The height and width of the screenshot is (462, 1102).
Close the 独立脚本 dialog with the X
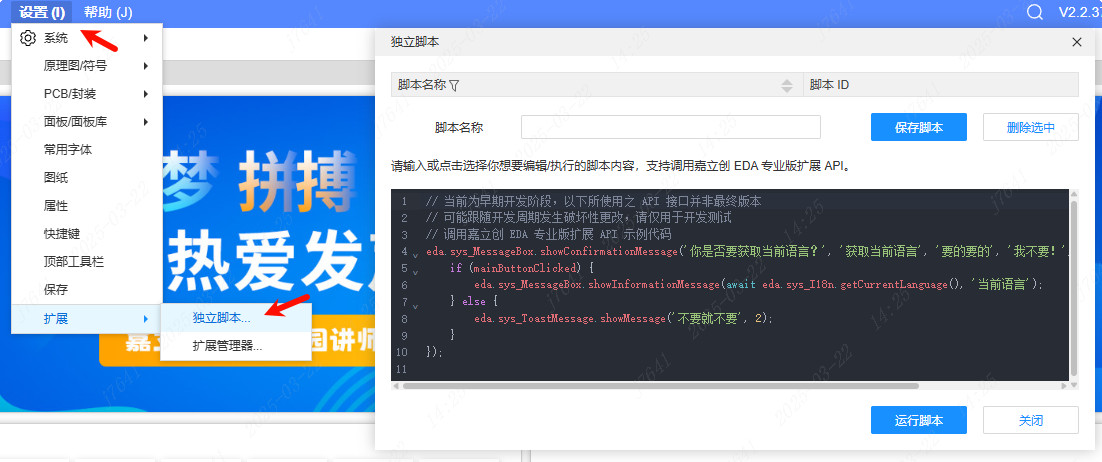pyautogui.click(x=1077, y=42)
